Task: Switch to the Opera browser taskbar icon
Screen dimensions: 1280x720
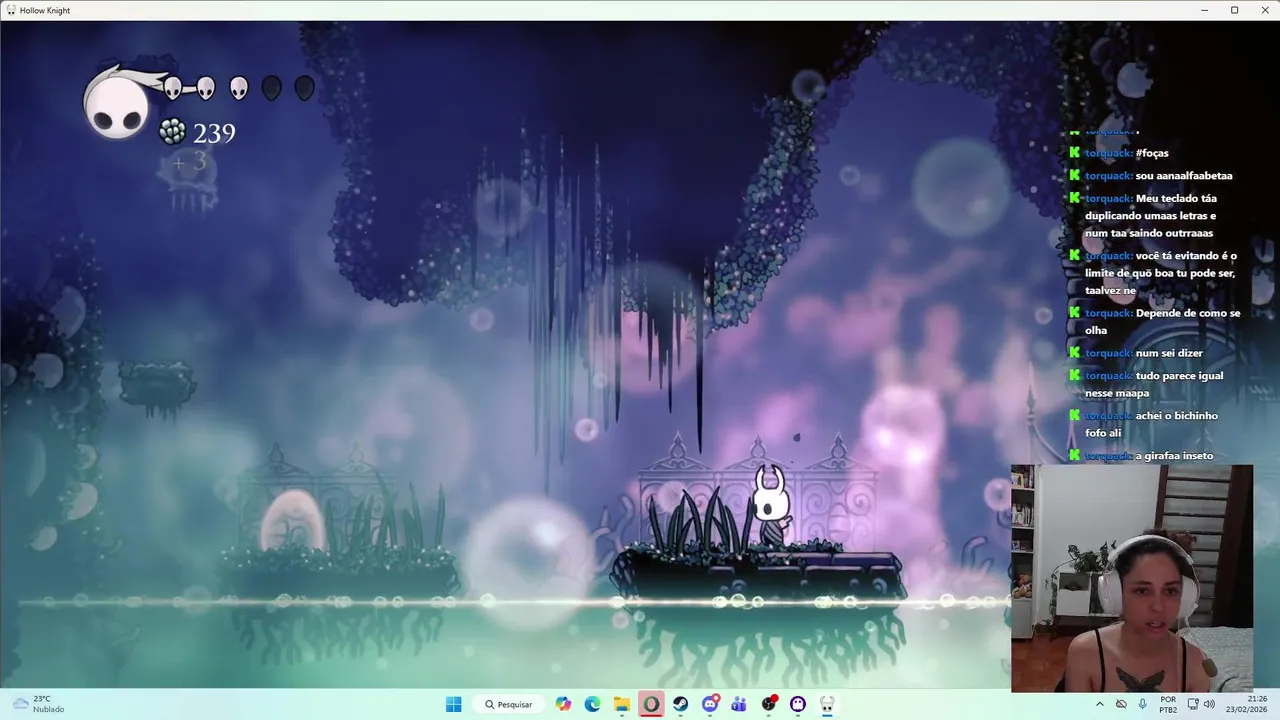Action: pos(651,704)
